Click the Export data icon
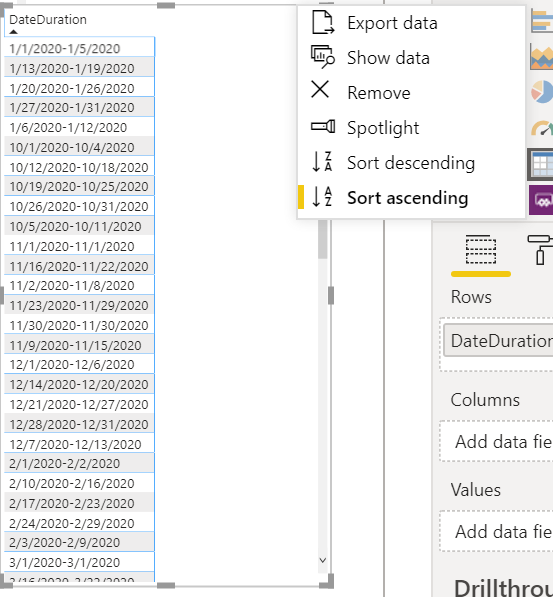Screen dimensions: 553x597 323,22
